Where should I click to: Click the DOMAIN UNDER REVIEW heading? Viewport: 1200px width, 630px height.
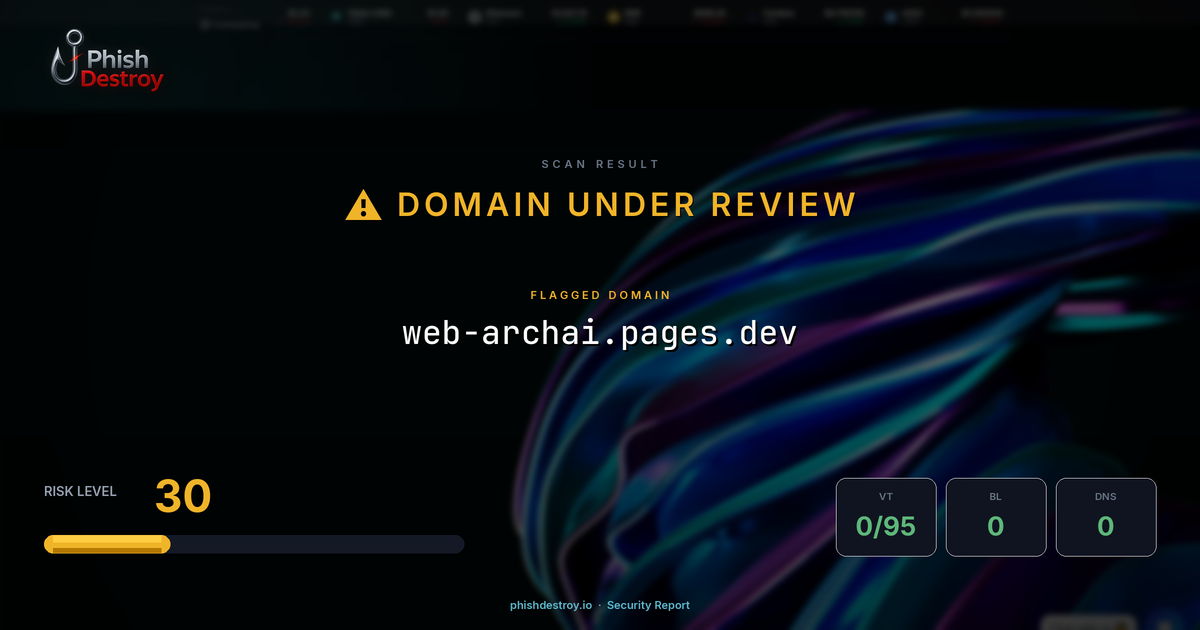pos(627,204)
